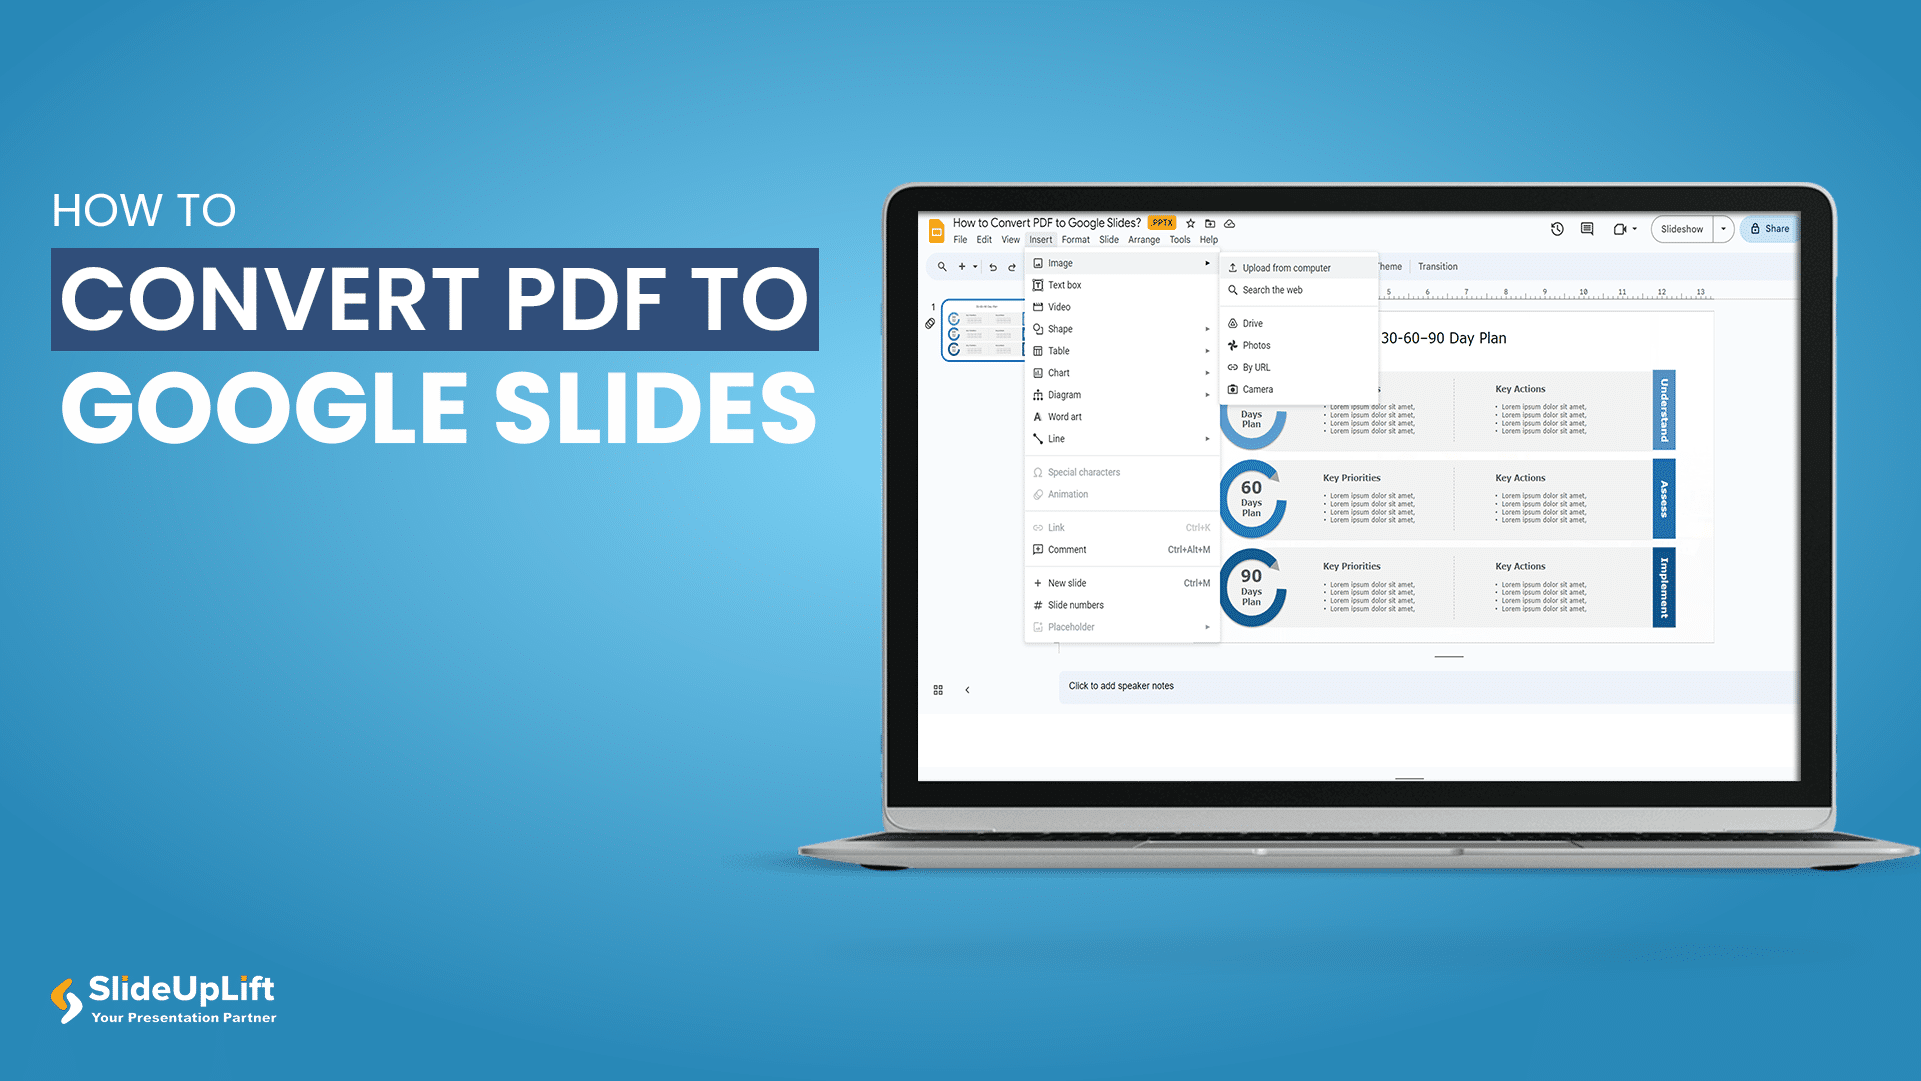Select Camera insert option
Screen dimensions: 1921x1081
(1256, 389)
